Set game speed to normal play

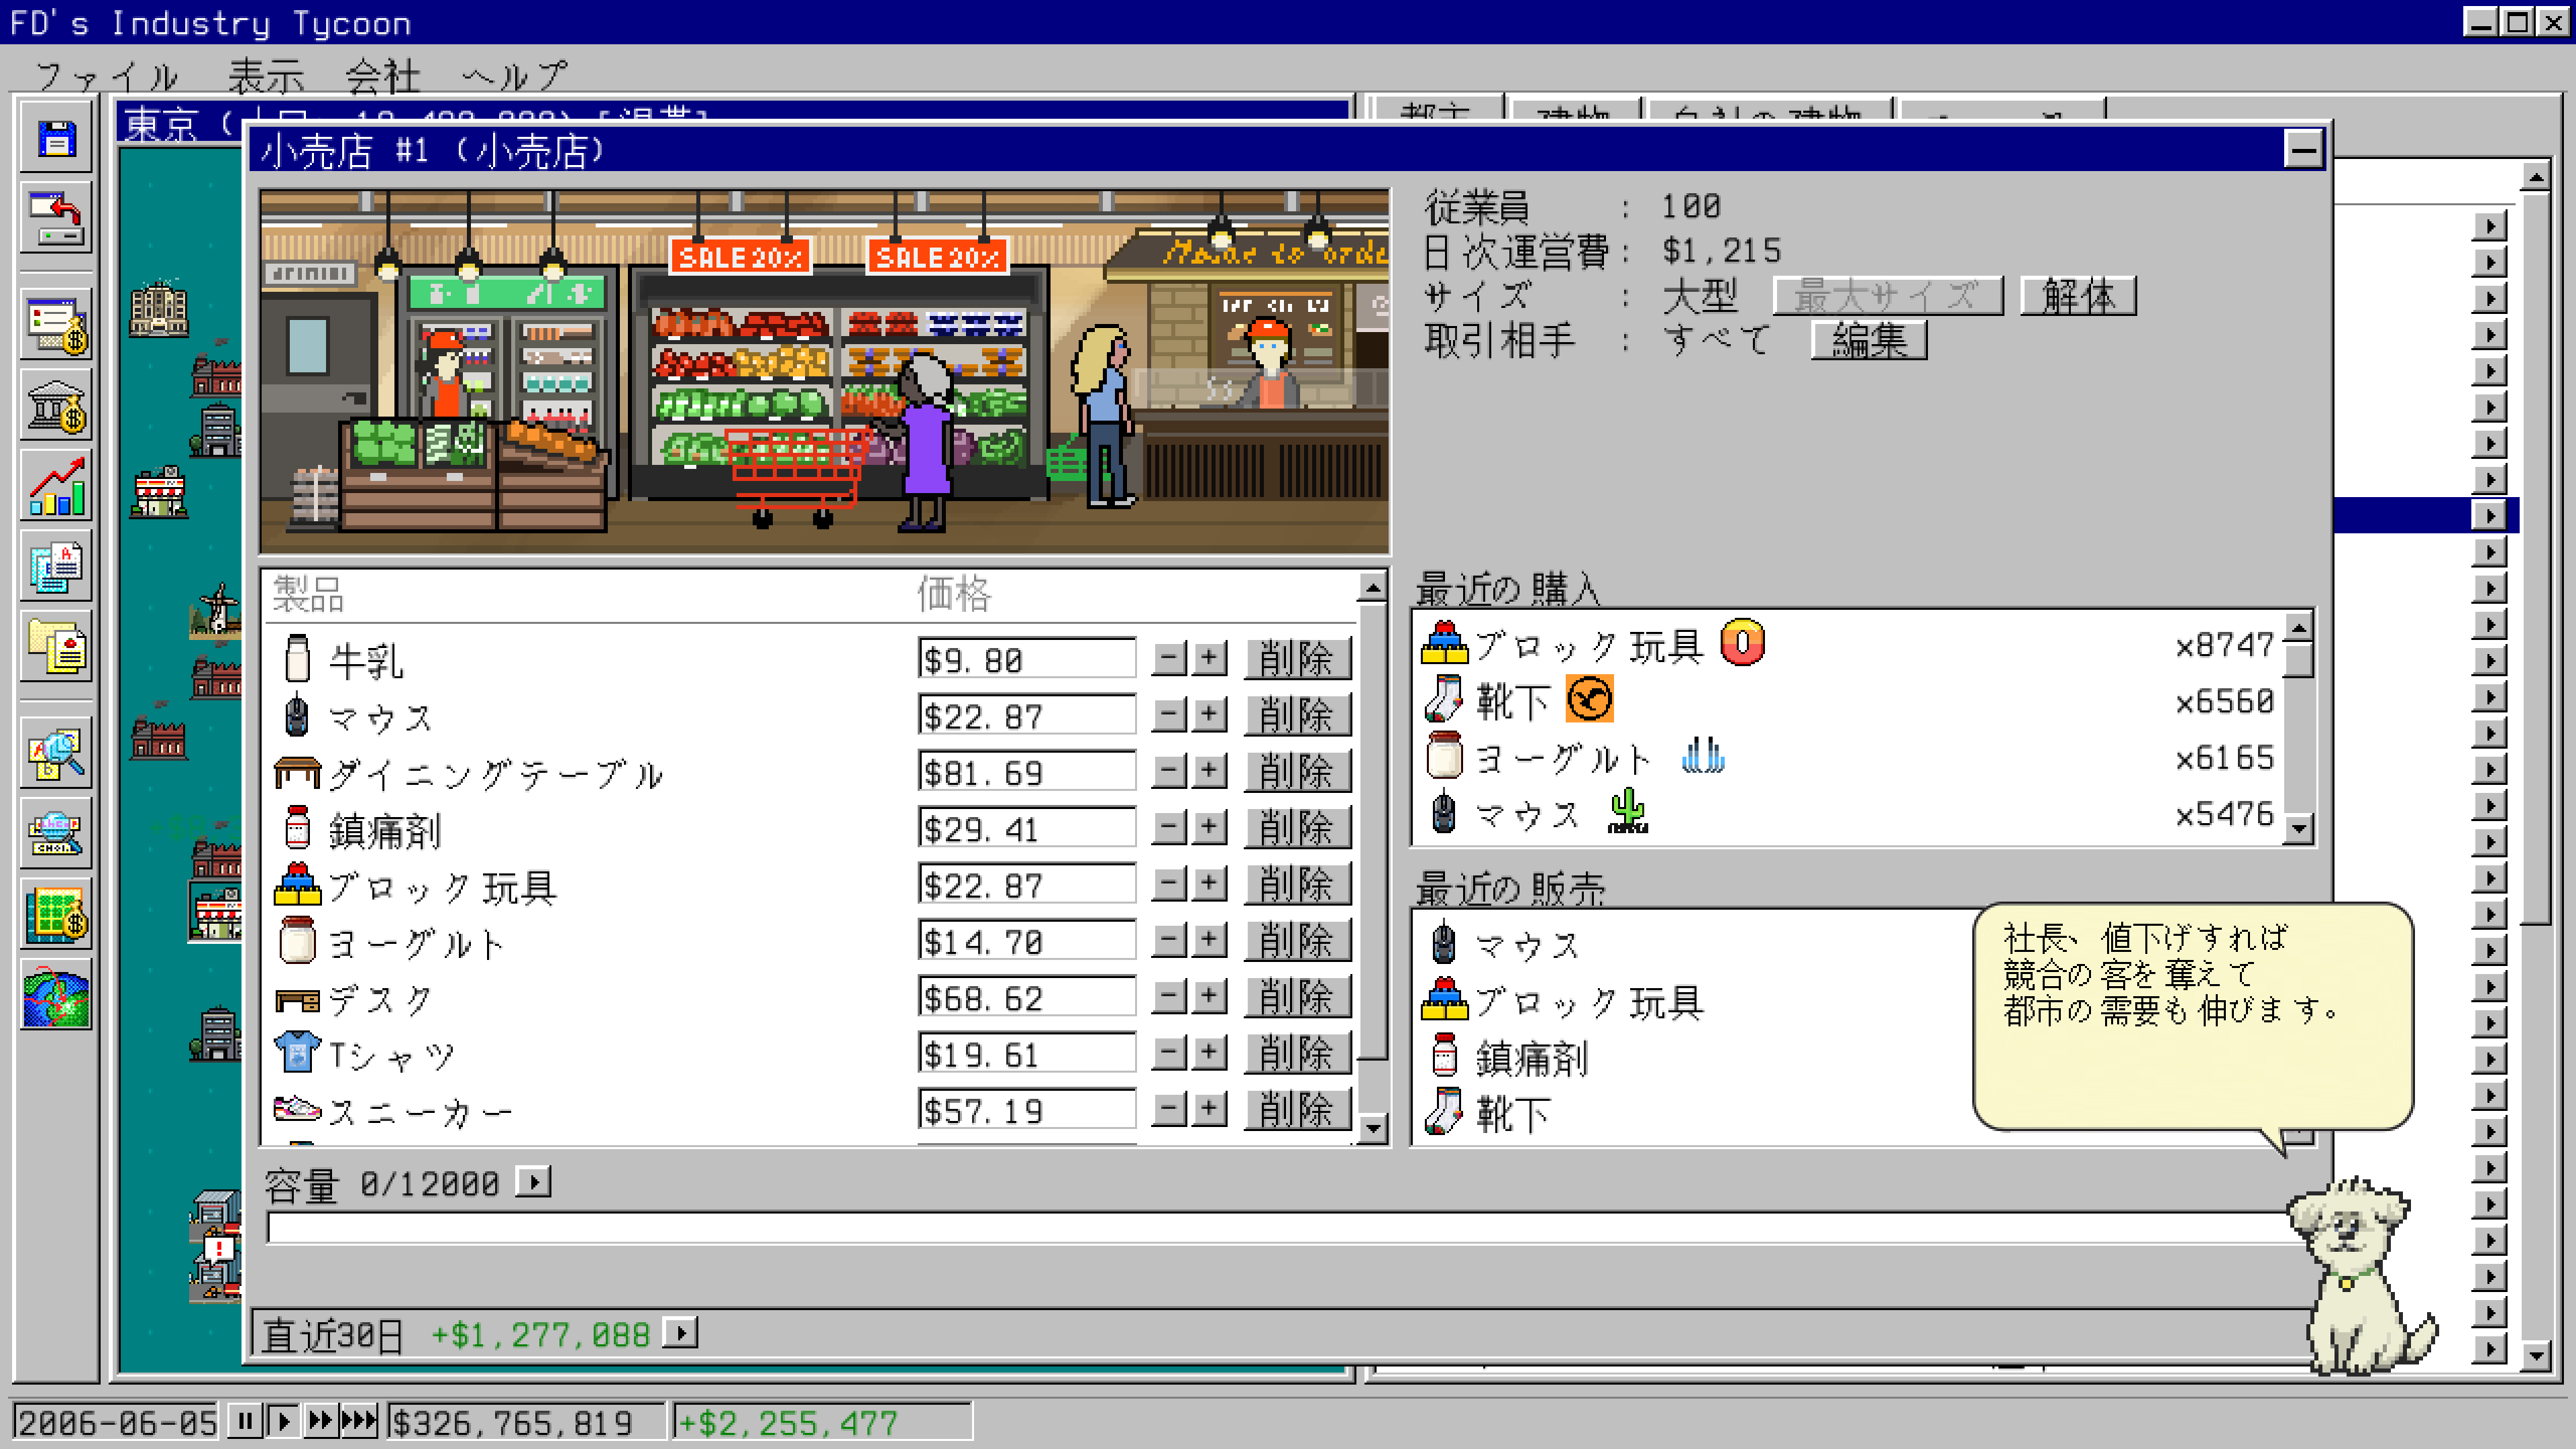click(284, 1421)
